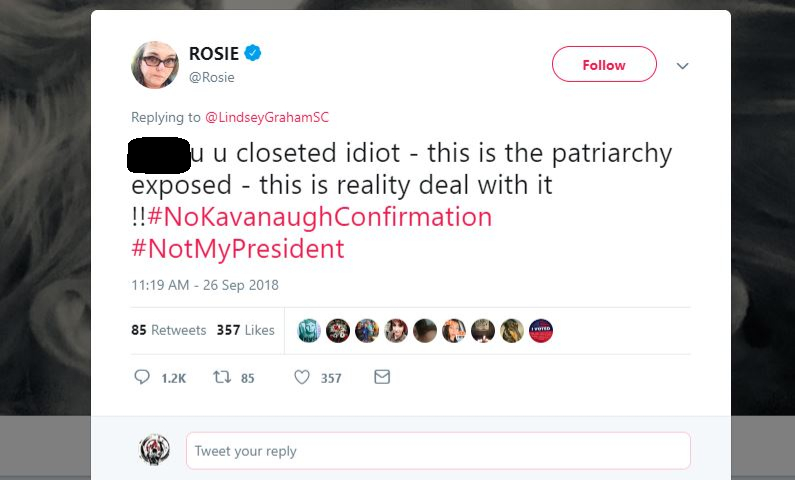Click the first liker avatar in row
The image size is (795, 480).
[309, 331]
